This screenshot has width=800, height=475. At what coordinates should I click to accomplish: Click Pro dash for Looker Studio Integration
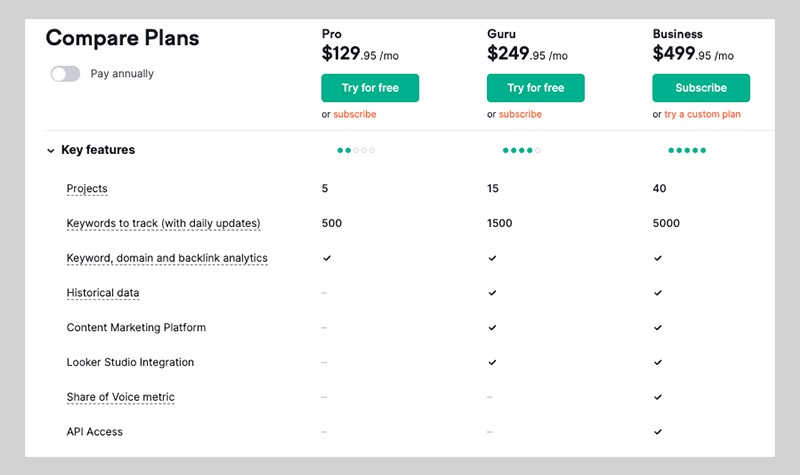(324, 362)
